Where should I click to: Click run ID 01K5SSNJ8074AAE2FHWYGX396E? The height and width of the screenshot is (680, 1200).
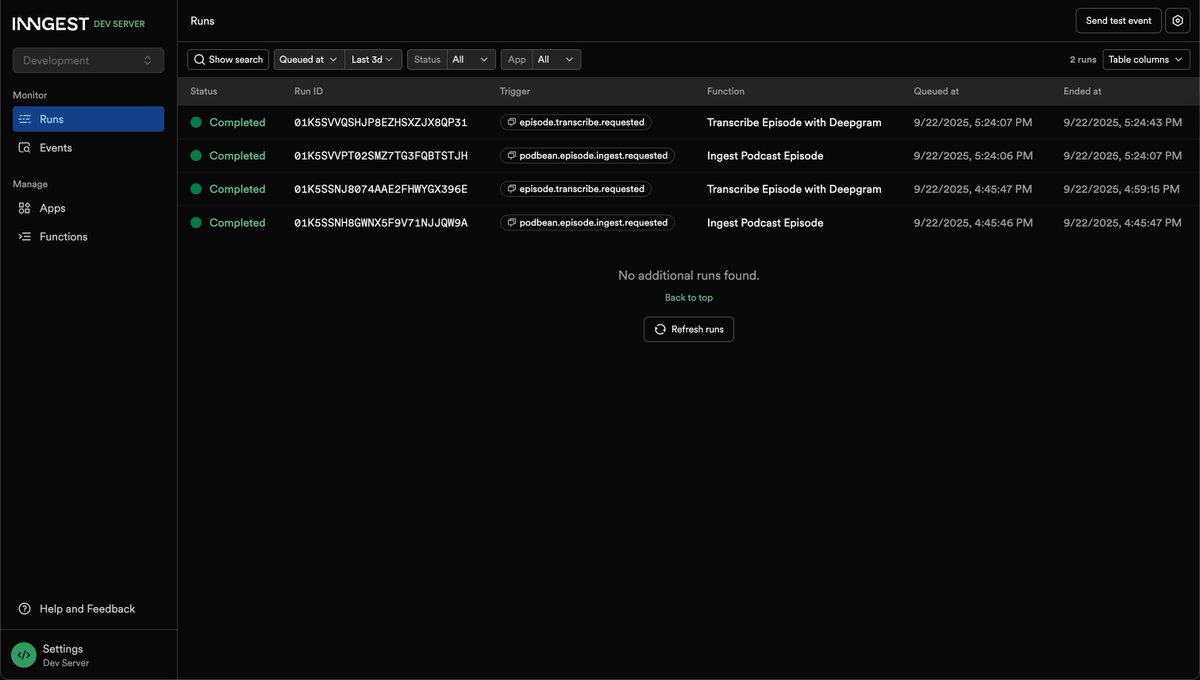click(381, 189)
